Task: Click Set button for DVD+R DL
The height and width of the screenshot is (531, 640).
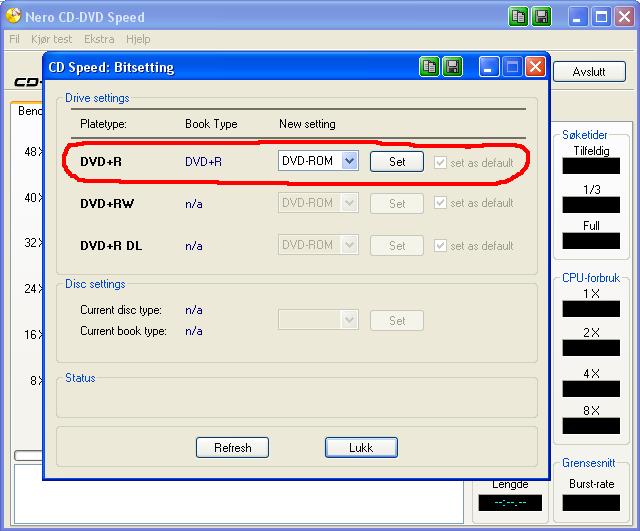Action: tap(397, 245)
